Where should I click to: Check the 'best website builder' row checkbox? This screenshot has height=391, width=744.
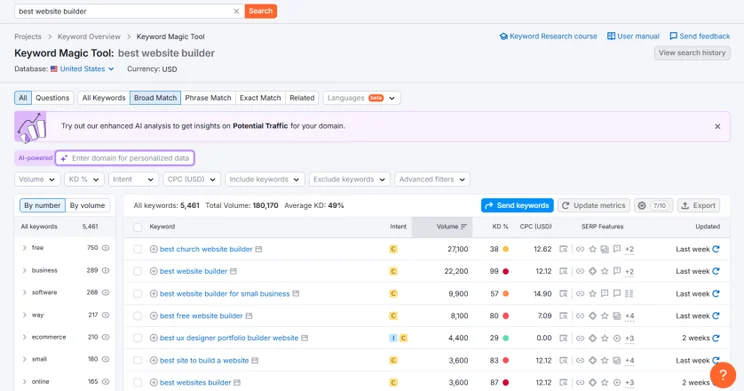click(x=138, y=271)
